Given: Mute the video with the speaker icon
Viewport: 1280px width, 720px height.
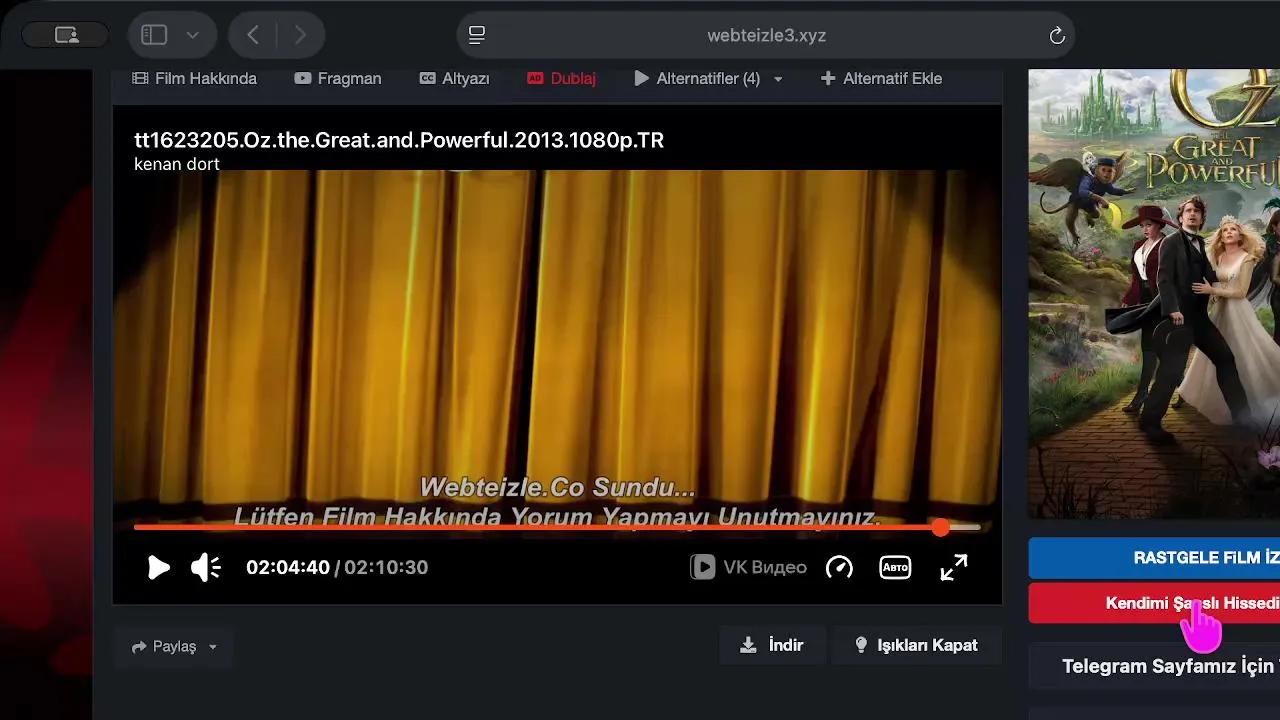Looking at the screenshot, I should click(206, 568).
